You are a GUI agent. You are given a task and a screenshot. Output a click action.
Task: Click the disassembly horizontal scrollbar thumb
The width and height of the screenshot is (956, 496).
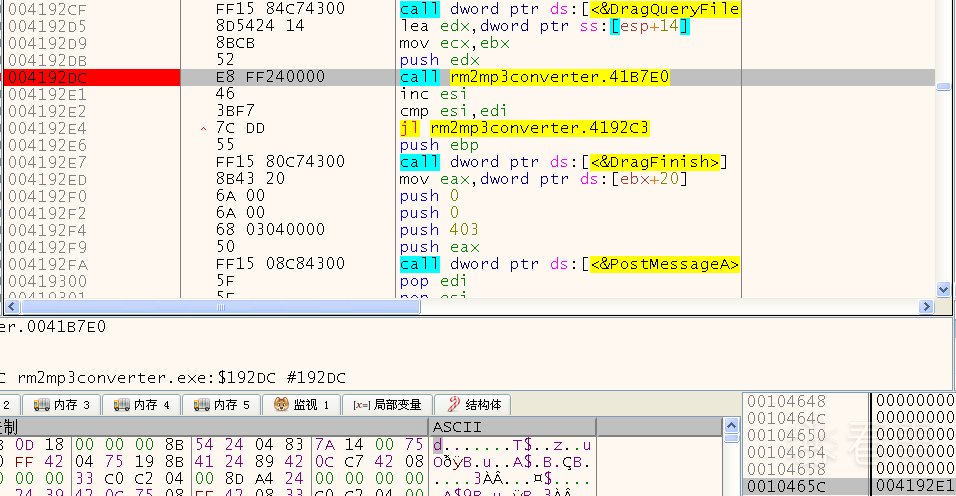(x=219, y=306)
